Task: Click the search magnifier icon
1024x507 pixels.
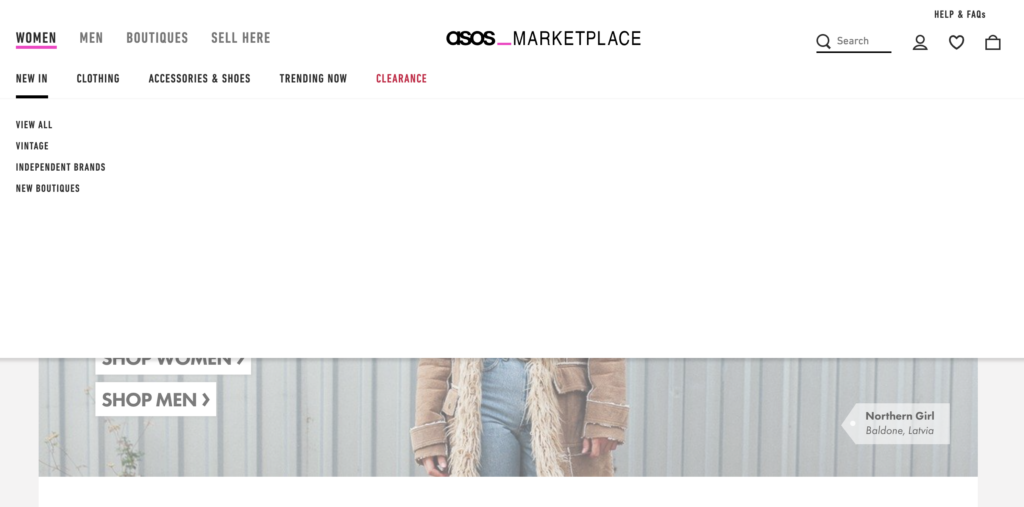Action: (824, 41)
